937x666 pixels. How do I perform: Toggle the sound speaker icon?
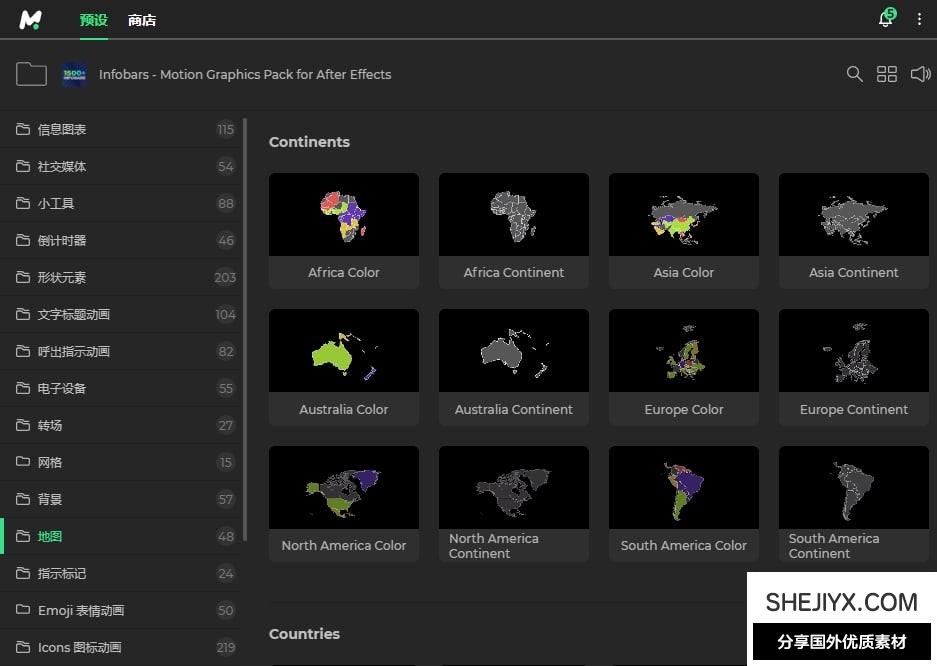920,74
